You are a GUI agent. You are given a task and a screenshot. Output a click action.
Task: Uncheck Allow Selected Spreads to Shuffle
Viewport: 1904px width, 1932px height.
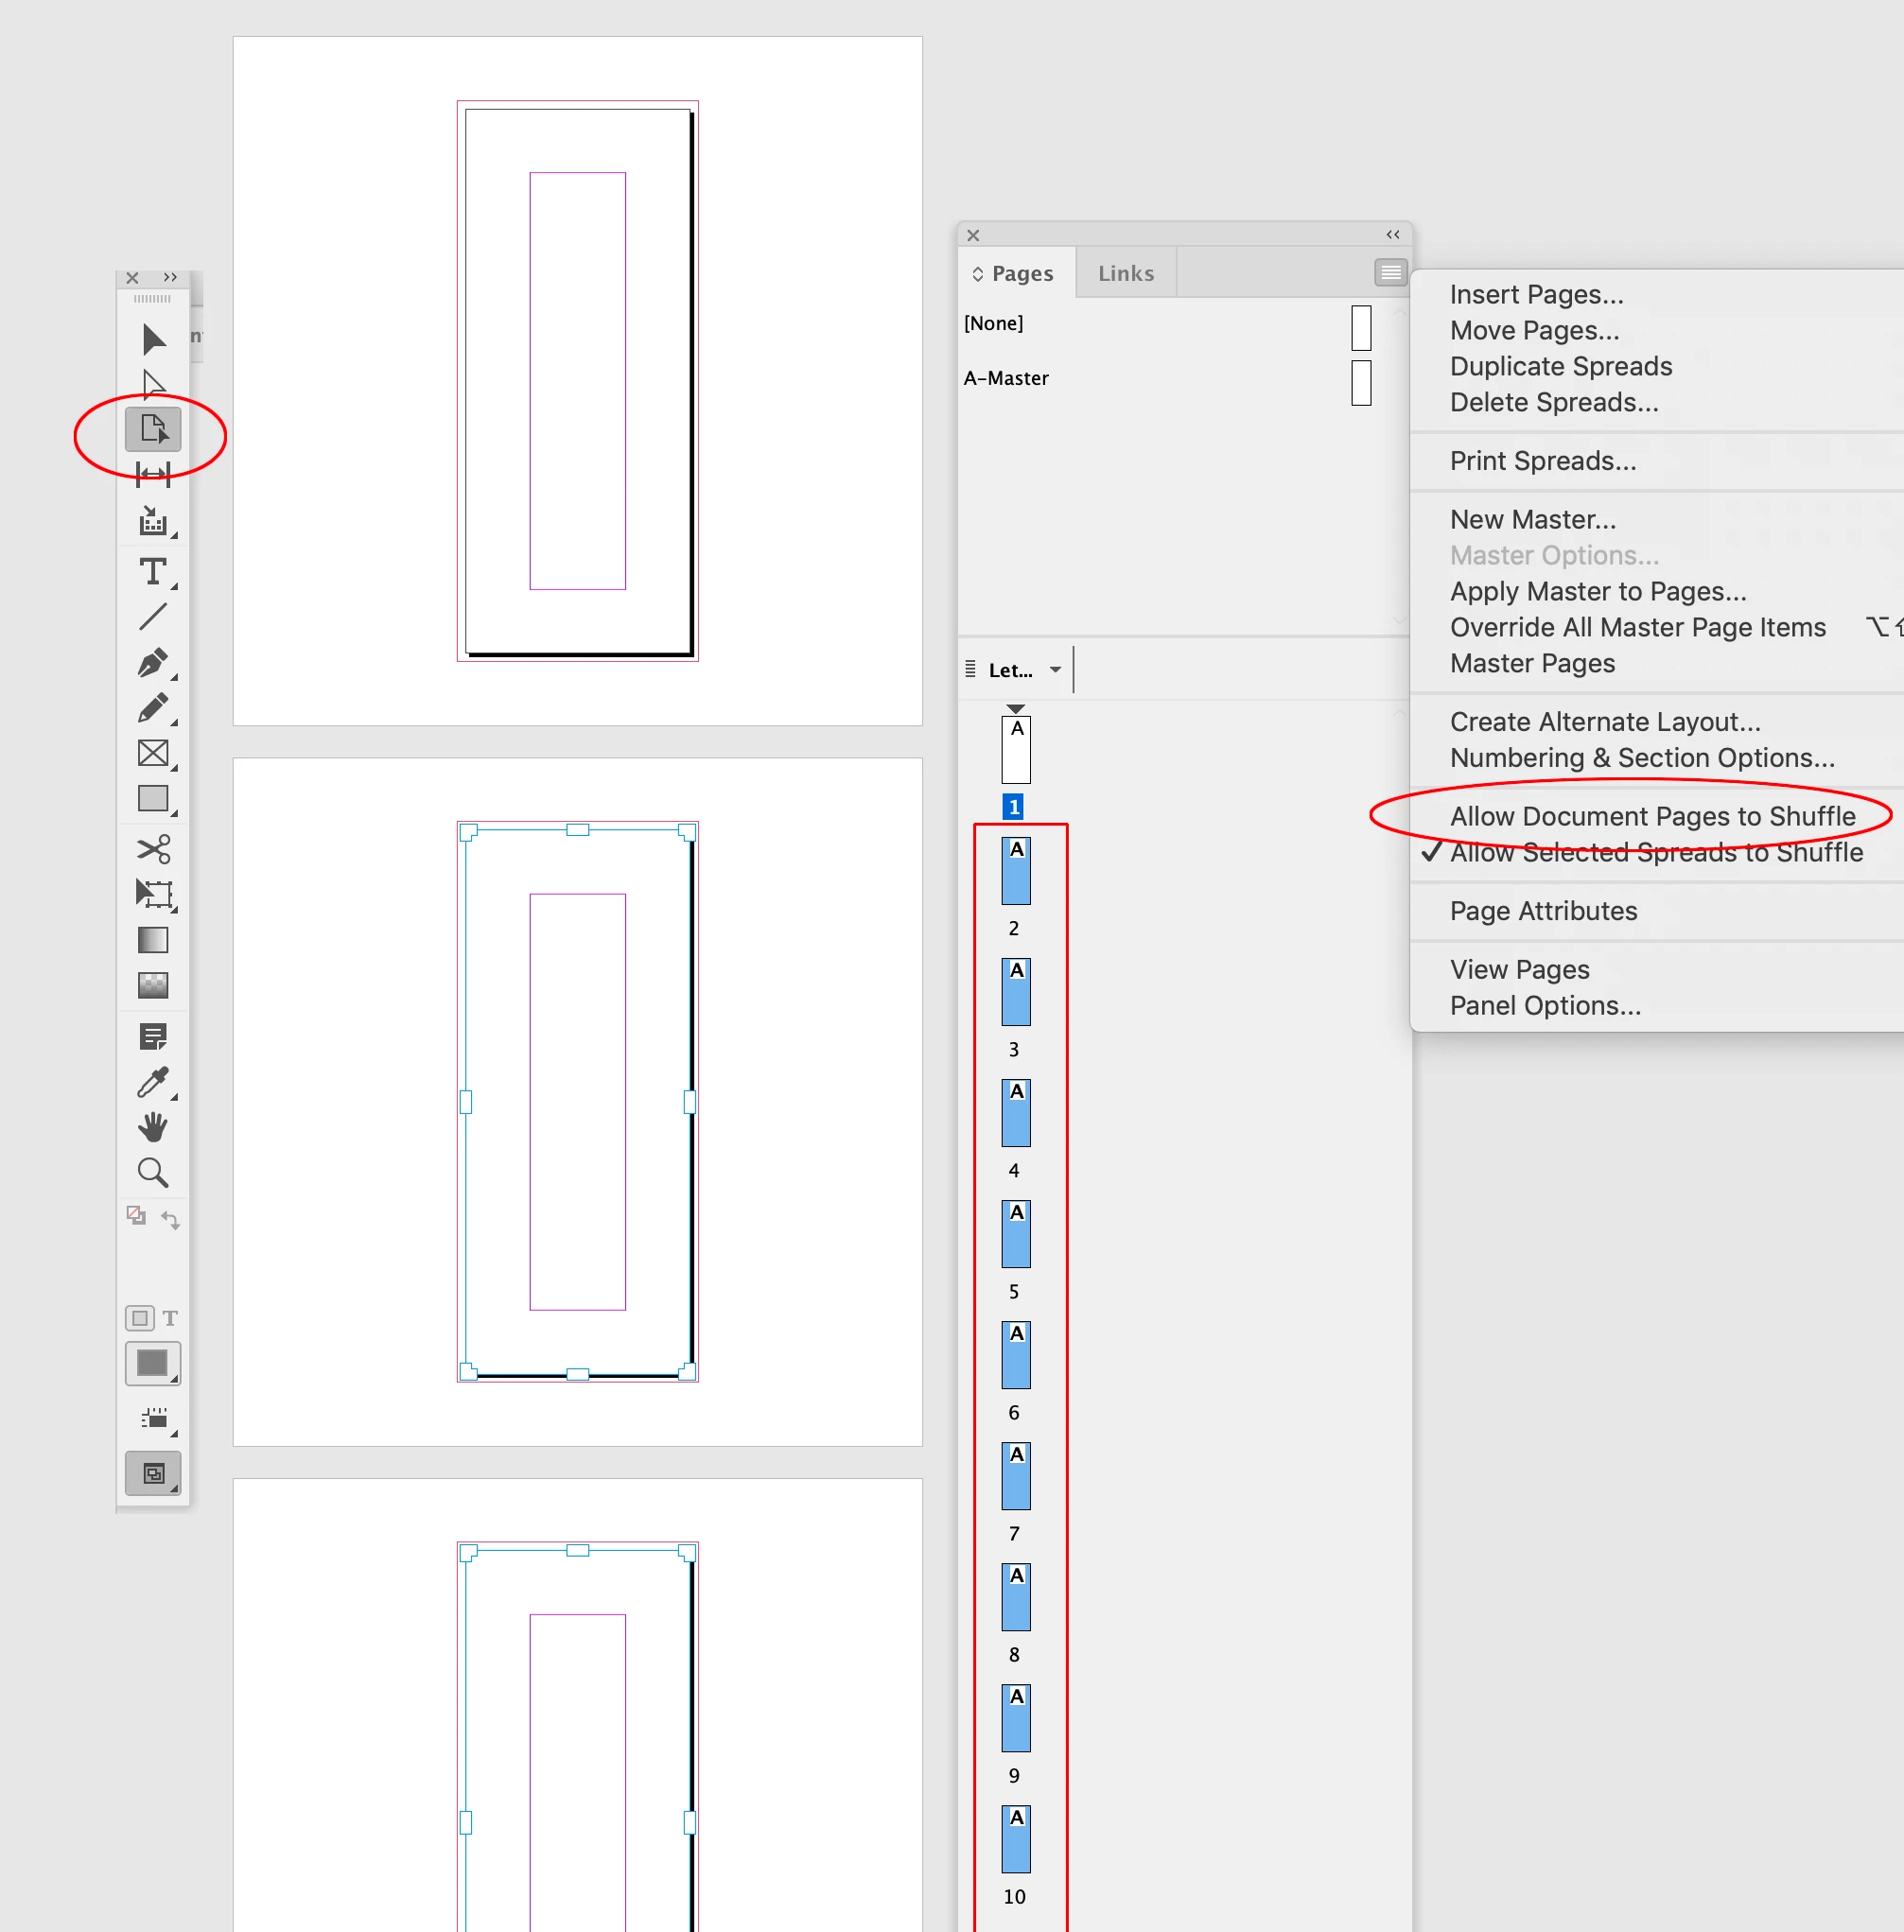coord(1656,852)
